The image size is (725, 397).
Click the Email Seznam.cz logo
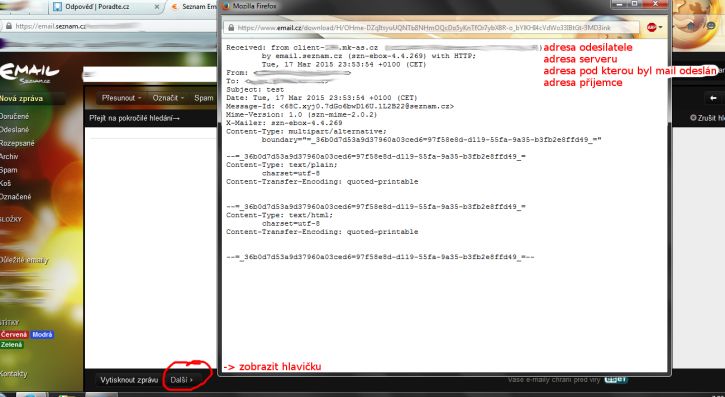click(x=30, y=74)
